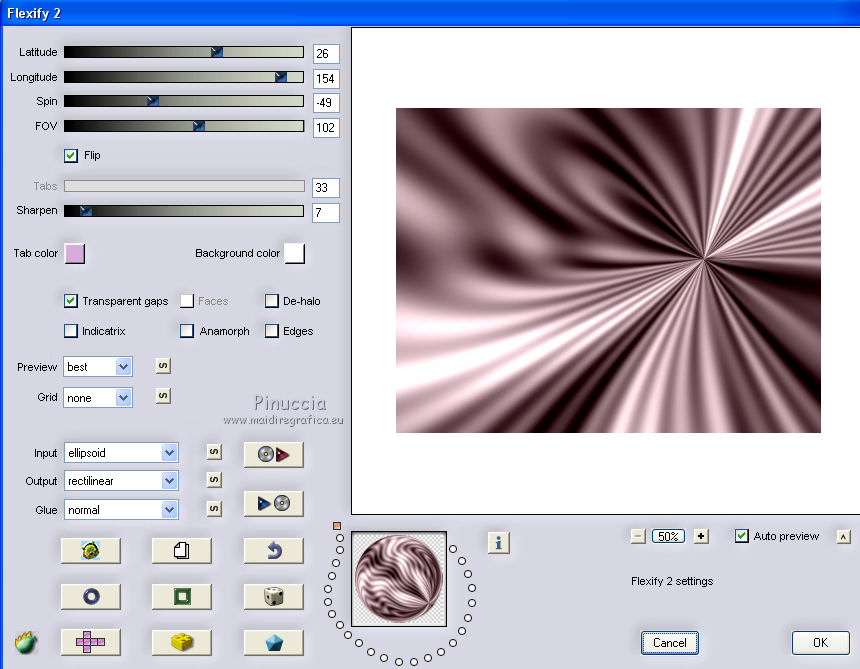Open the info button next to preview
Image resolution: width=860 pixels, height=669 pixels.
coord(498,543)
